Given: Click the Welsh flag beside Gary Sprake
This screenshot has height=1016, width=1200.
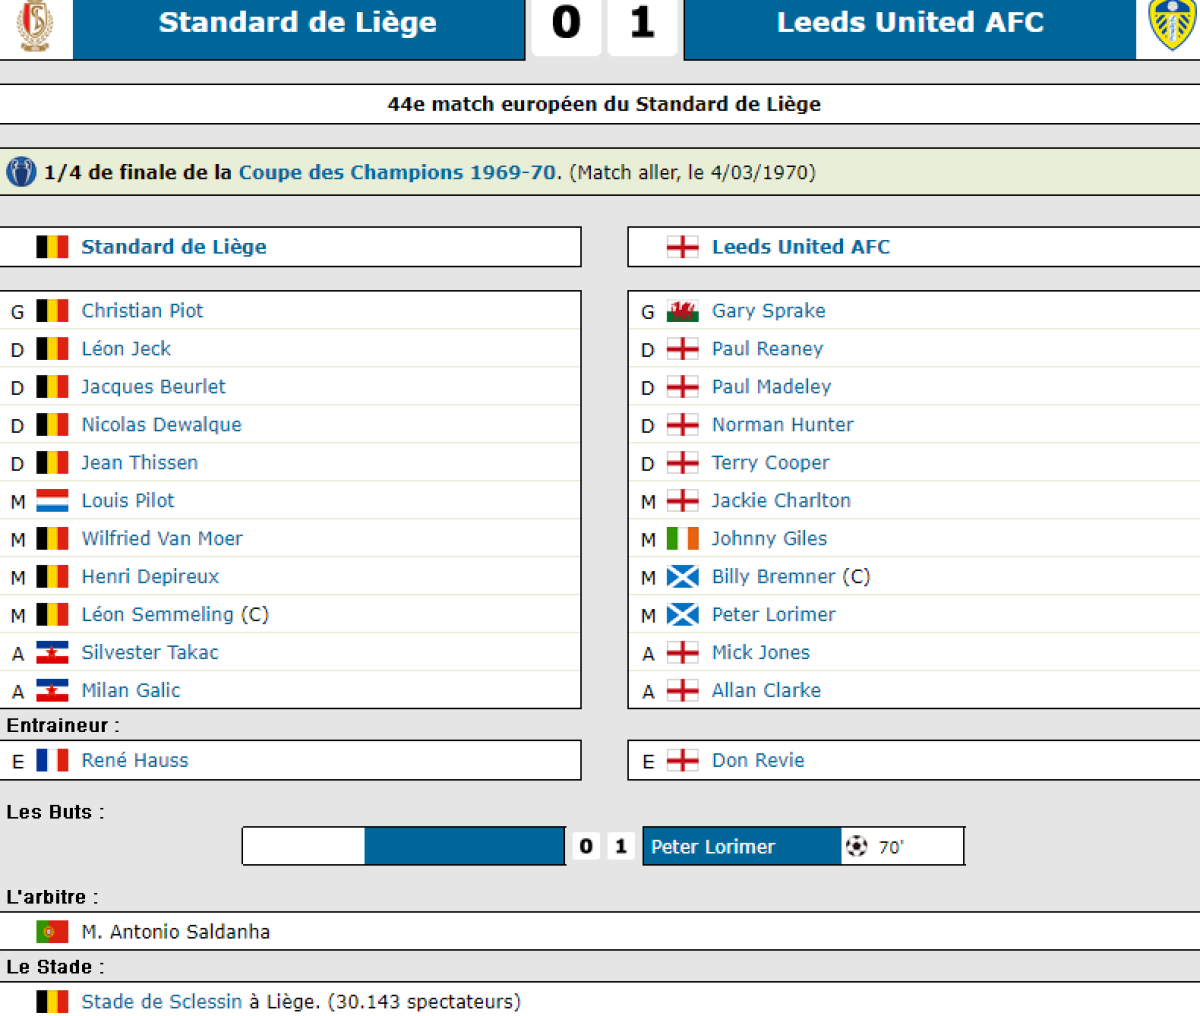Looking at the screenshot, I should click(682, 311).
